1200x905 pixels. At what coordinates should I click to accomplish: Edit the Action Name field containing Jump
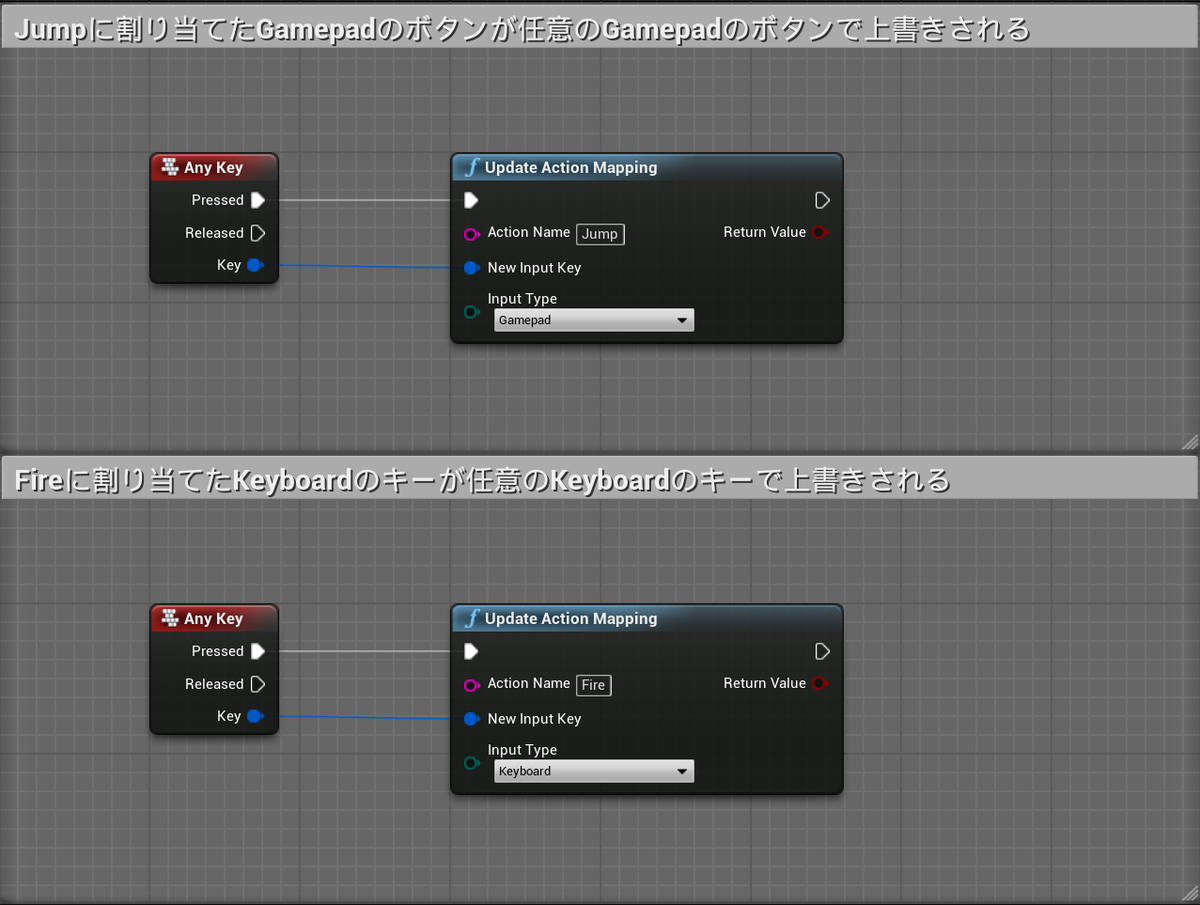[x=600, y=234]
